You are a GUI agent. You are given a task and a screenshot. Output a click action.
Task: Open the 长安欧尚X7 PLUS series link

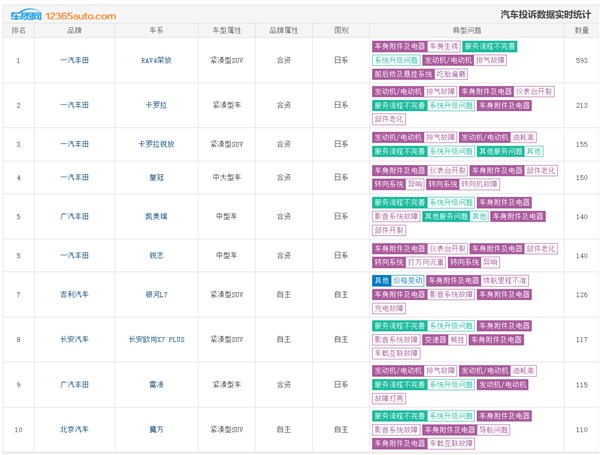(156, 340)
